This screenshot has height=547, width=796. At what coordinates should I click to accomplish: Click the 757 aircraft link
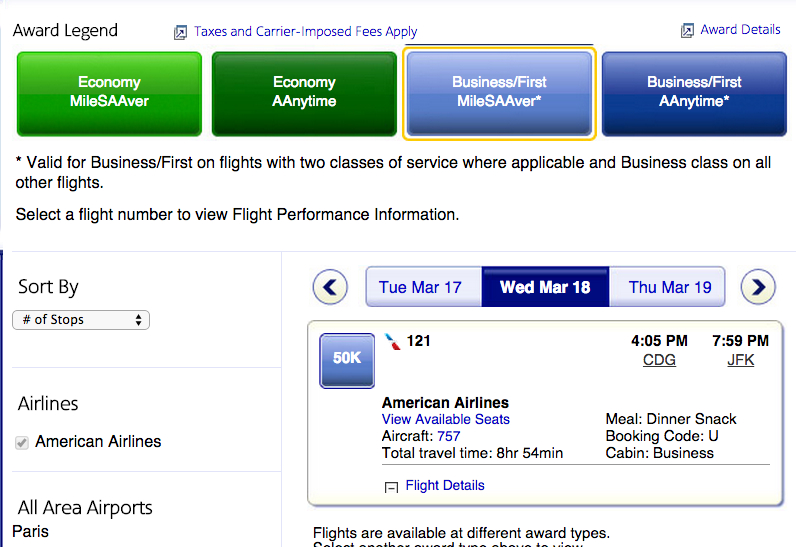pyautogui.click(x=448, y=436)
